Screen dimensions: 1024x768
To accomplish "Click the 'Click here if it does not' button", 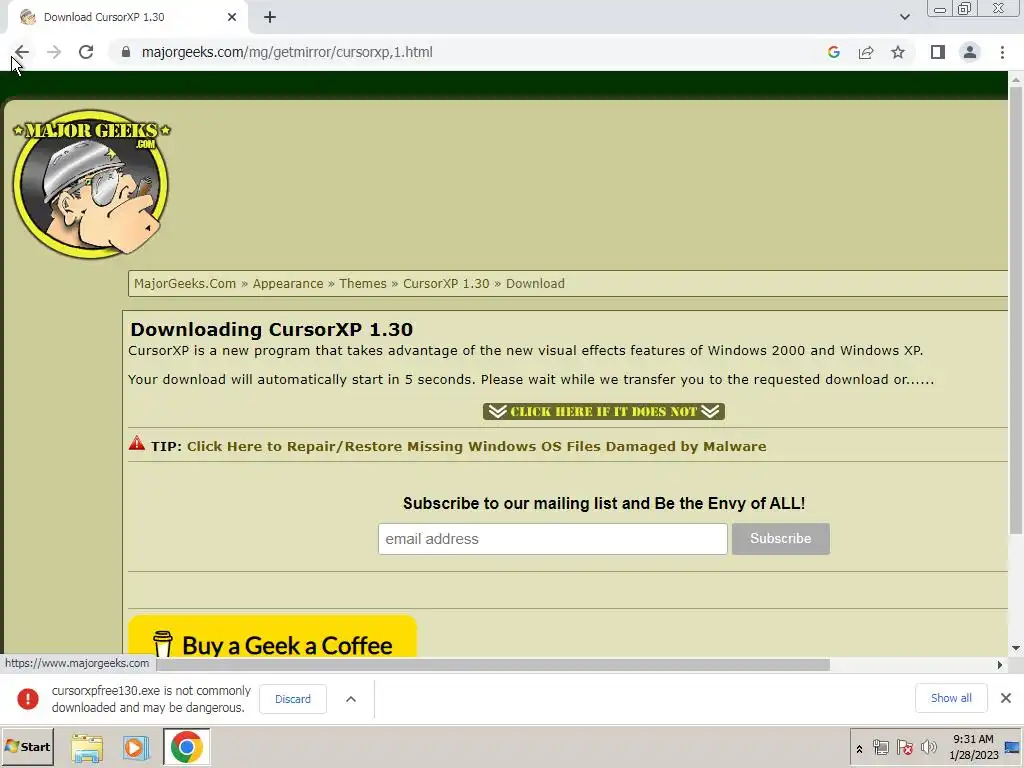I will tap(603, 411).
